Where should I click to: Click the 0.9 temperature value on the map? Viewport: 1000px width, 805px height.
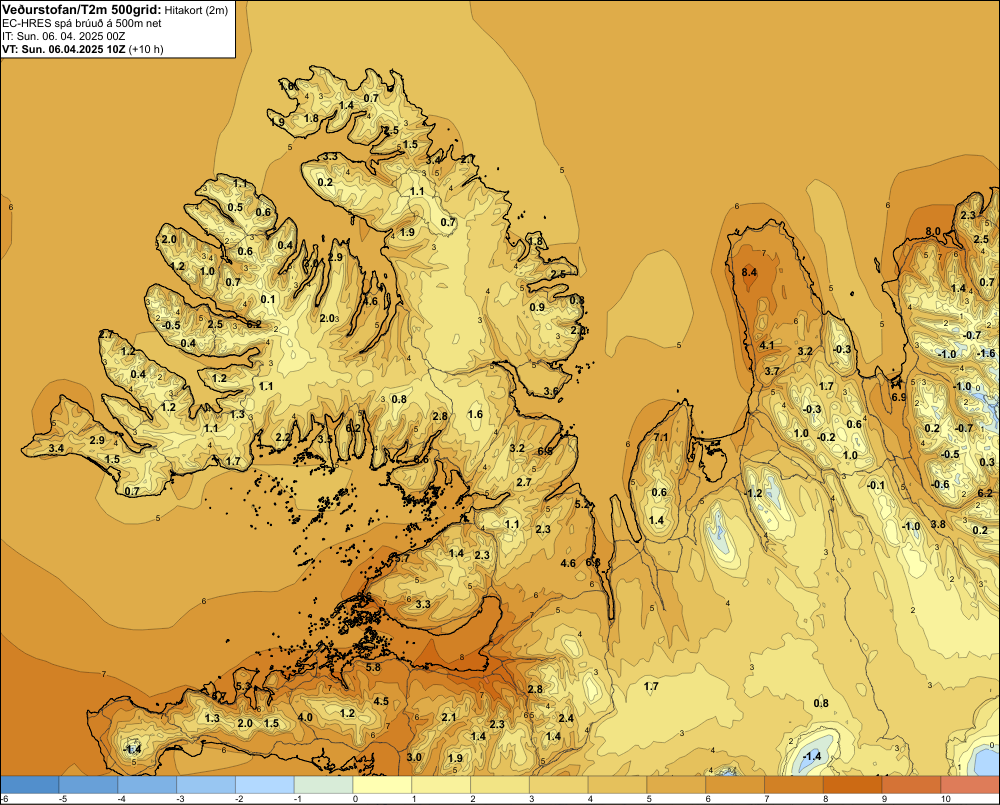[x=537, y=307]
